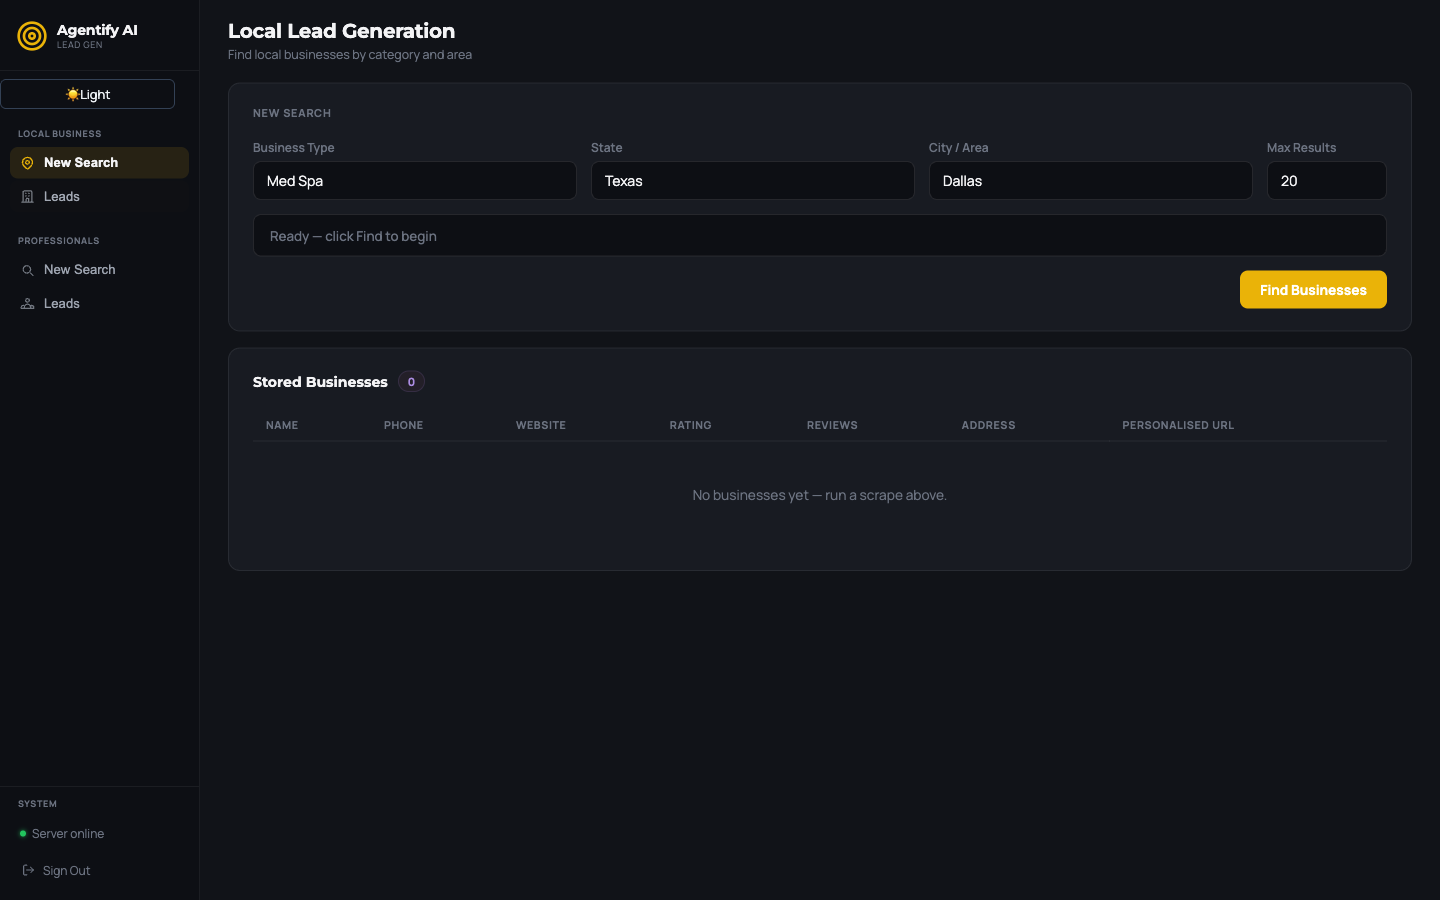The image size is (1440, 900).
Task: Click the Business Type field showing Med Spa
Action: (414, 180)
